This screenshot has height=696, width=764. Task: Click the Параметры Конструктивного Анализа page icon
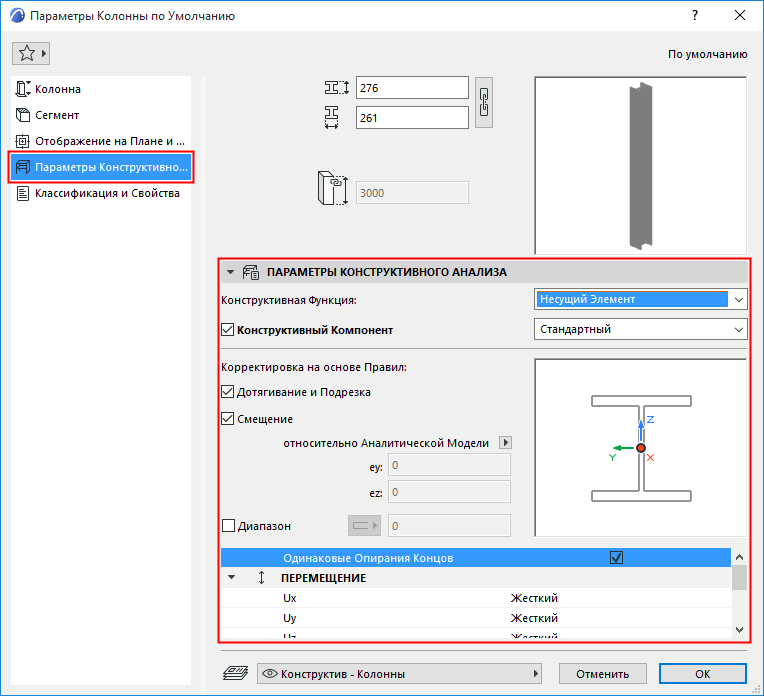coord(22,167)
